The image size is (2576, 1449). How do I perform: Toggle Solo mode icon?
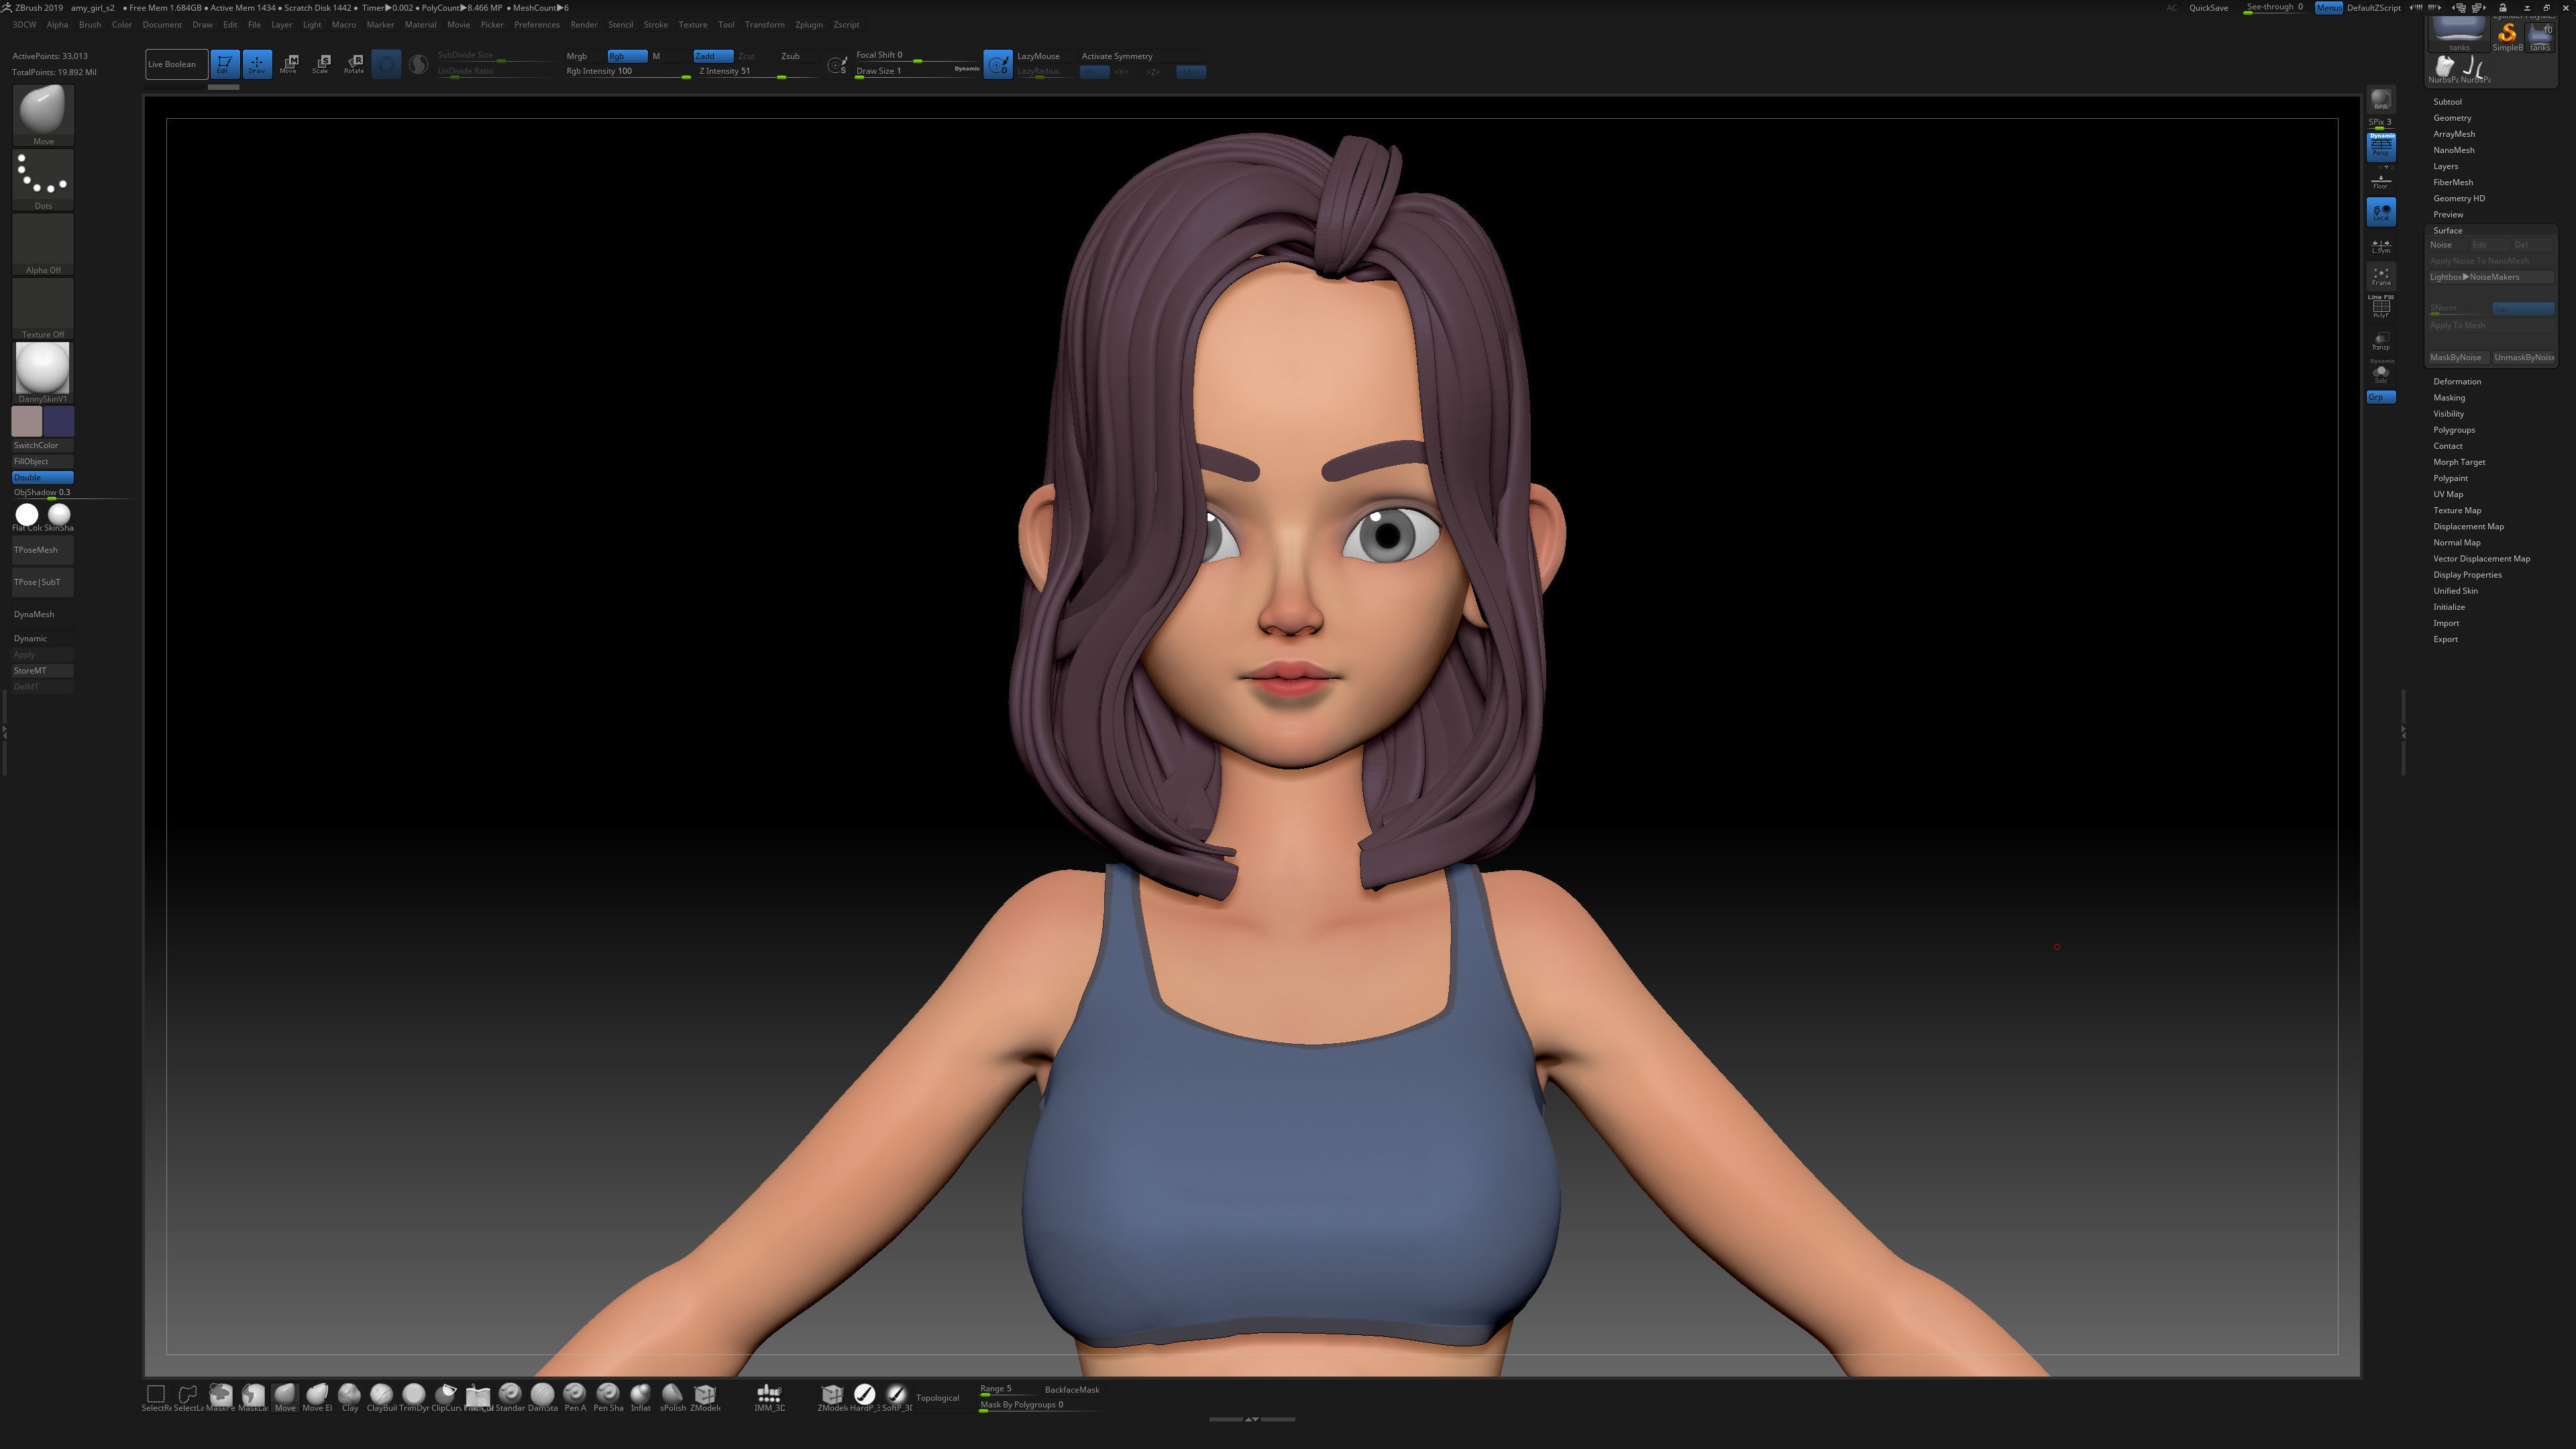pos(2380,372)
